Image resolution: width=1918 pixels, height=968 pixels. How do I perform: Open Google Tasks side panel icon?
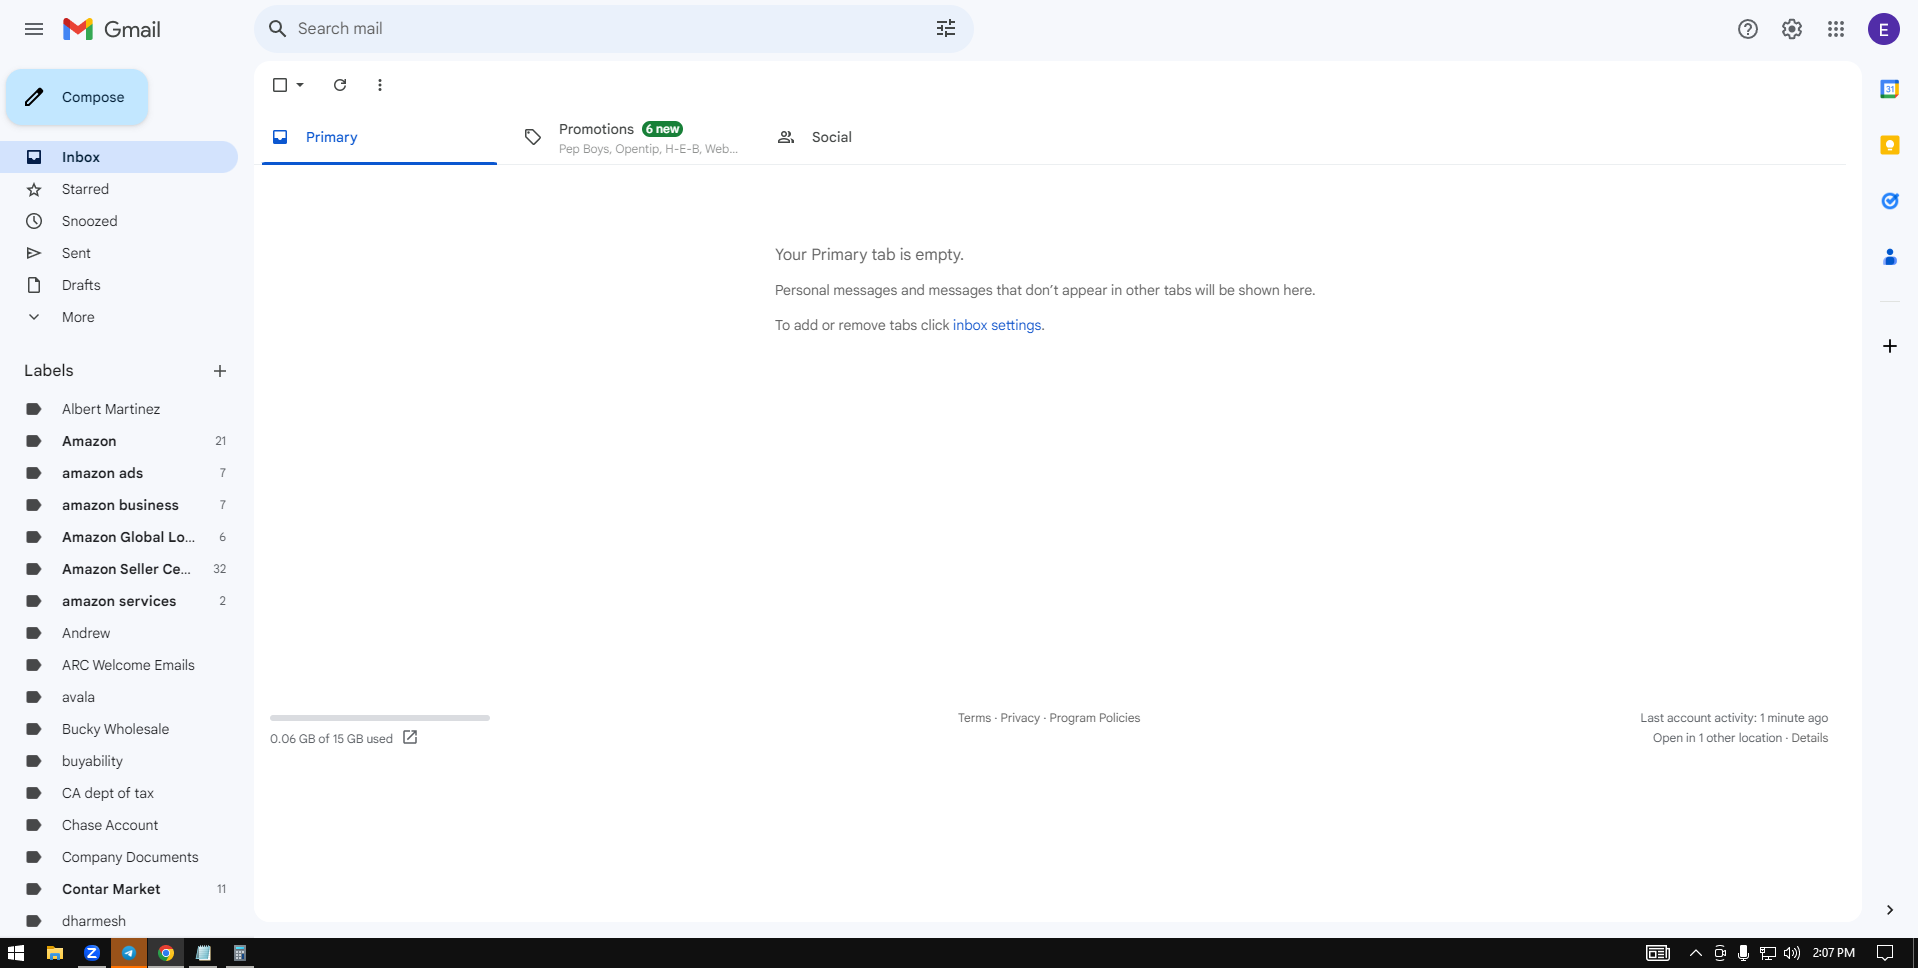[x=1890, y=201]
